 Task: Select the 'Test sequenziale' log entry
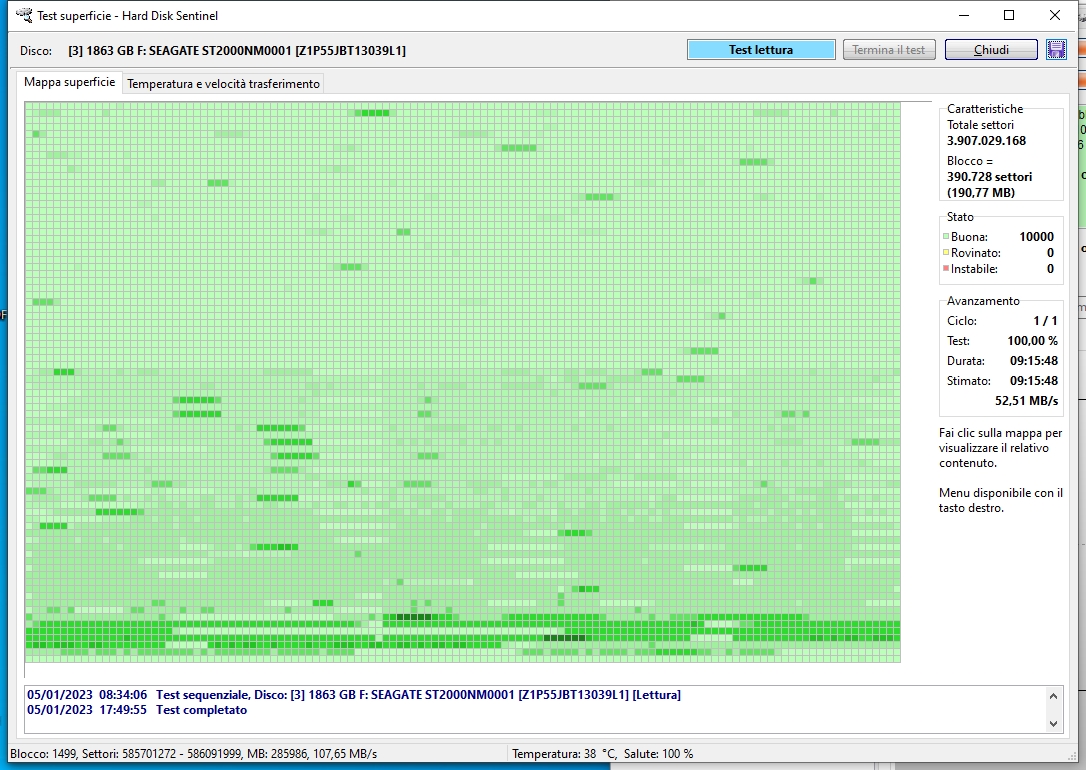point(353,695)
